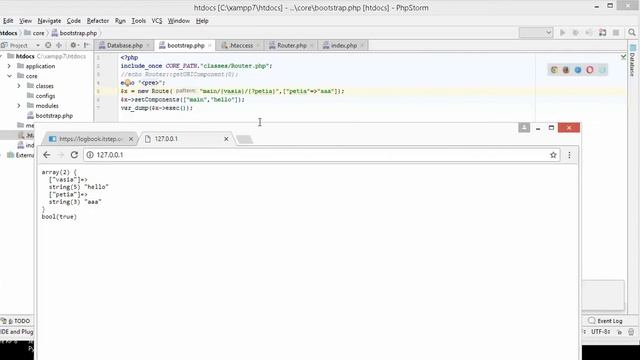The image size is (640, 360).
Task: Click browser Back arrow
Action: [47, 155]
